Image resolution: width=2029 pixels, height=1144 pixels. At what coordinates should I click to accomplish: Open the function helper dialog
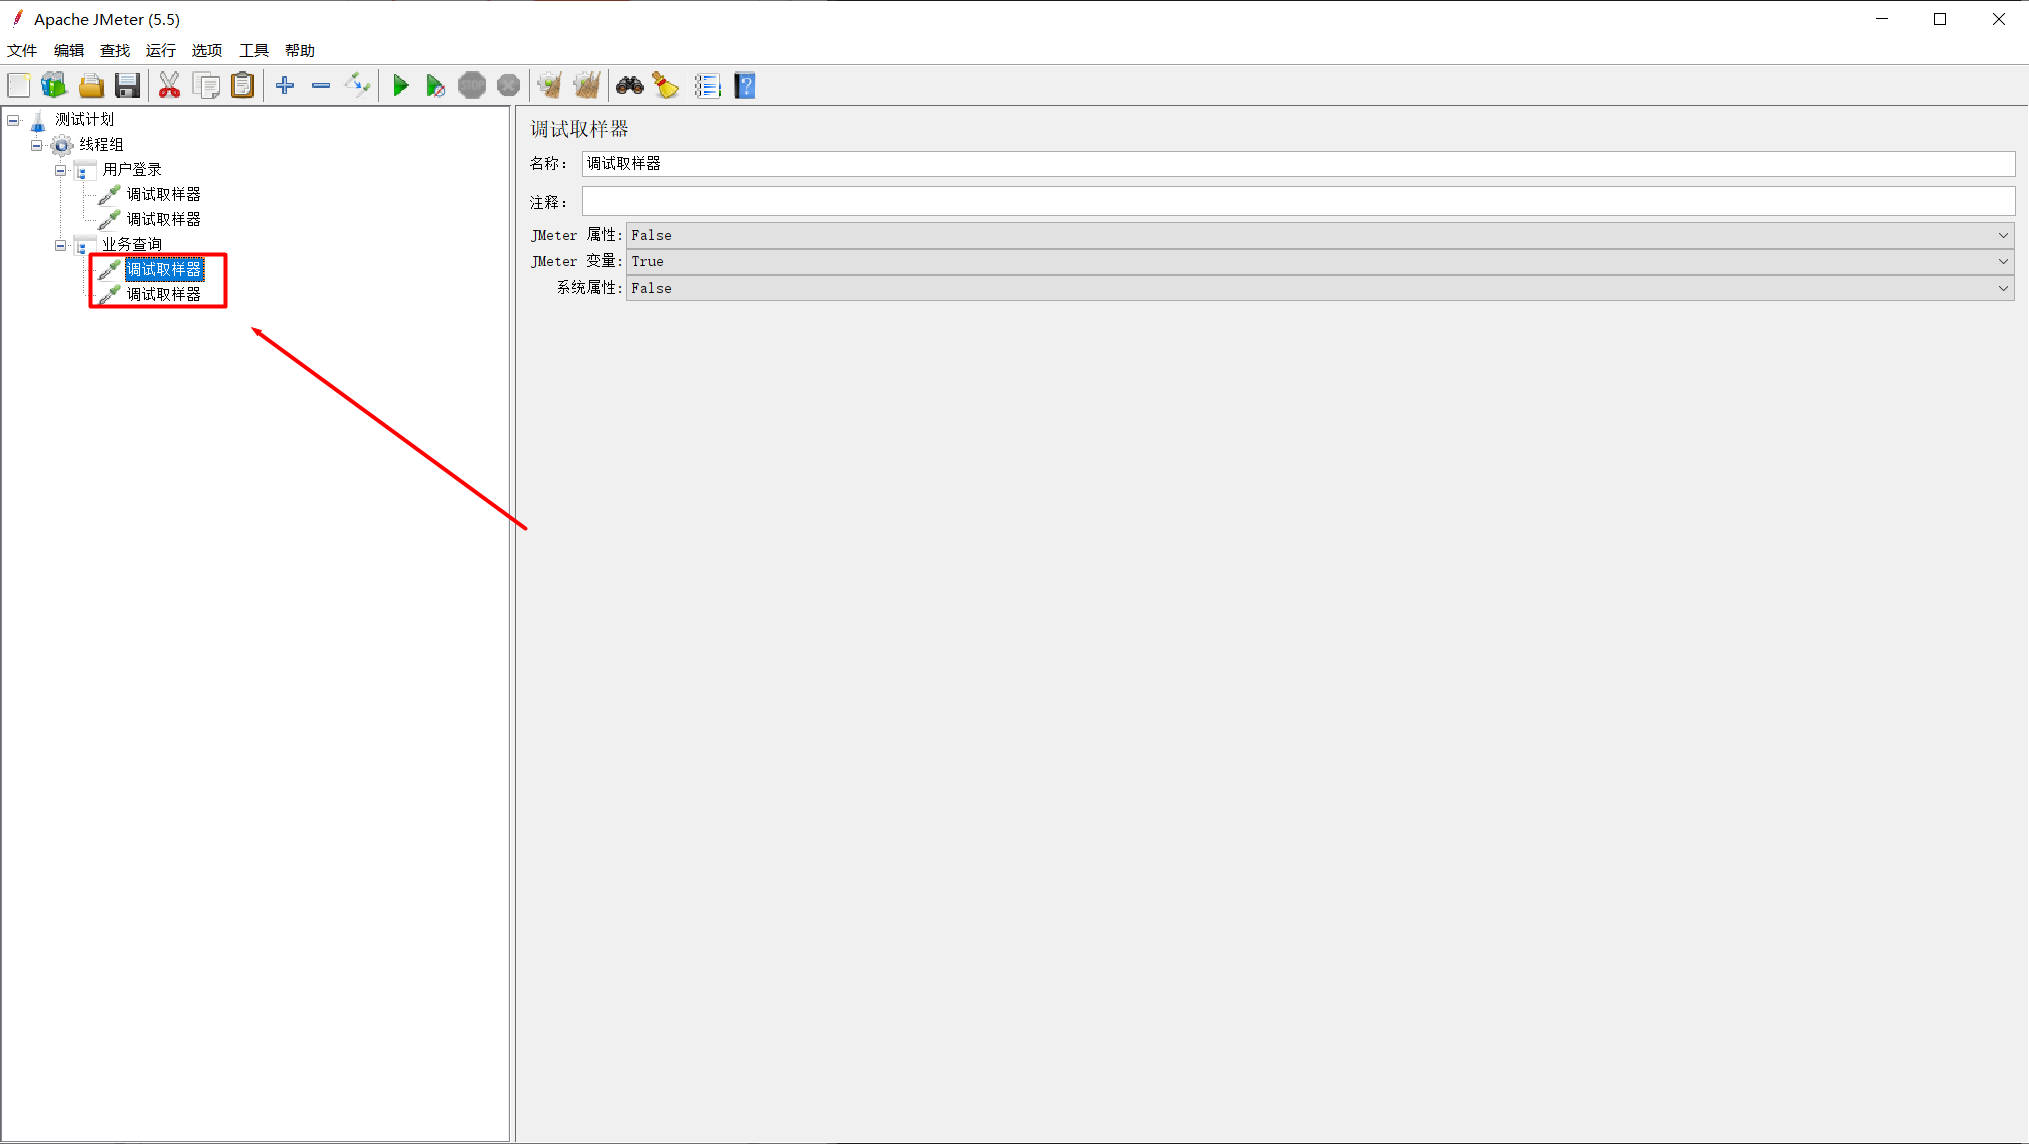click(x=708, y=86)
